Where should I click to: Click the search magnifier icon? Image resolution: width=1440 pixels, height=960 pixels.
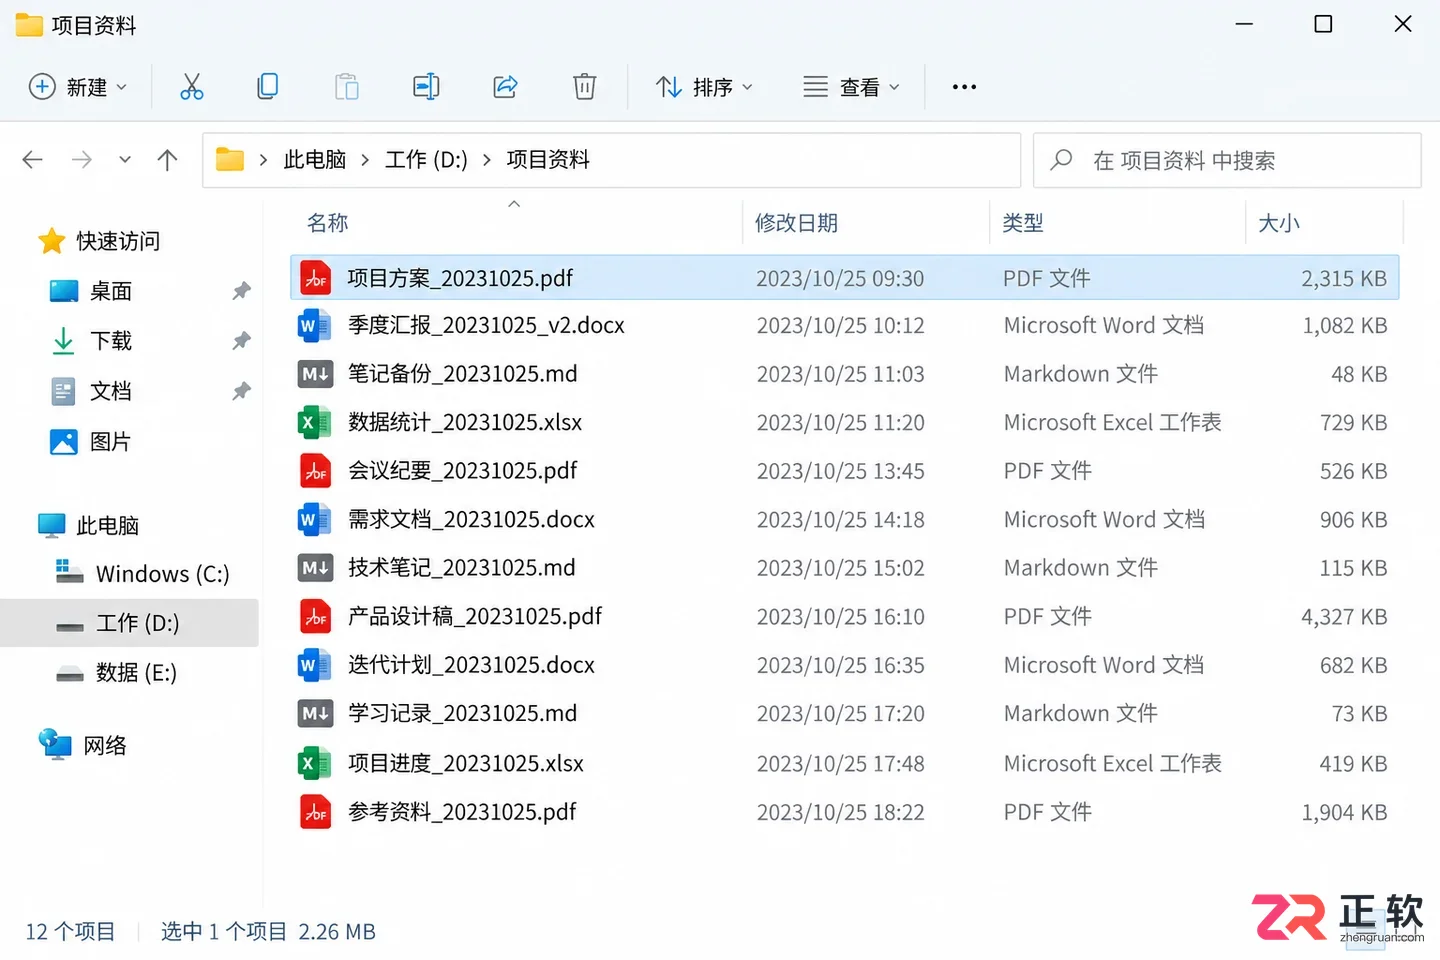(1062, 160)
